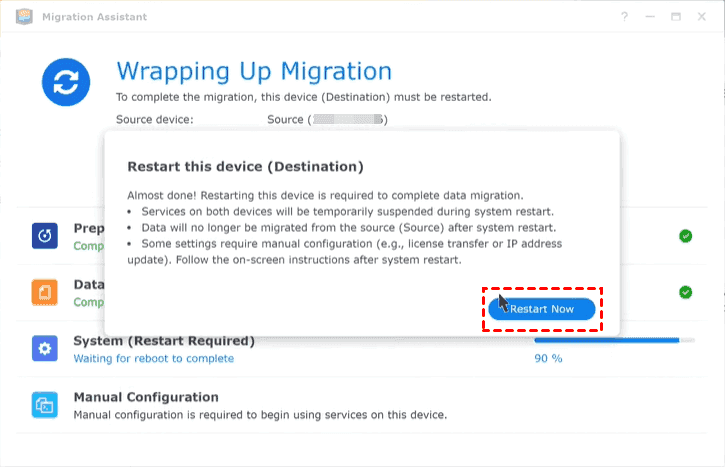Click the dialog title "Restart this device (Destination)"

pos(245,165)
